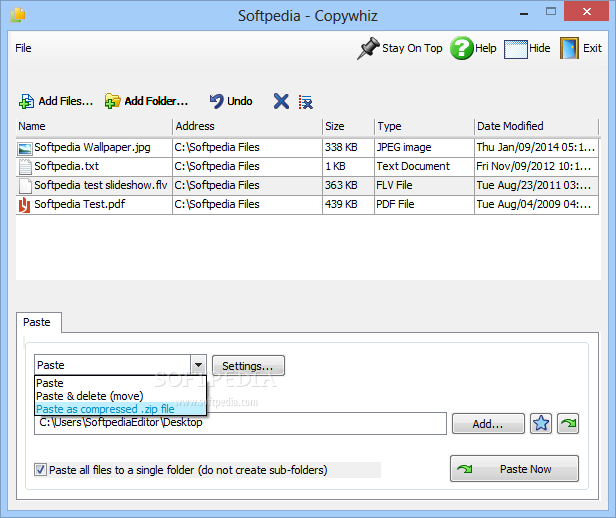Image resolution: width=616 pixels, height=518 pixels.
Task: Click the Paste combo box text field
Action: [x=113, y=365]
